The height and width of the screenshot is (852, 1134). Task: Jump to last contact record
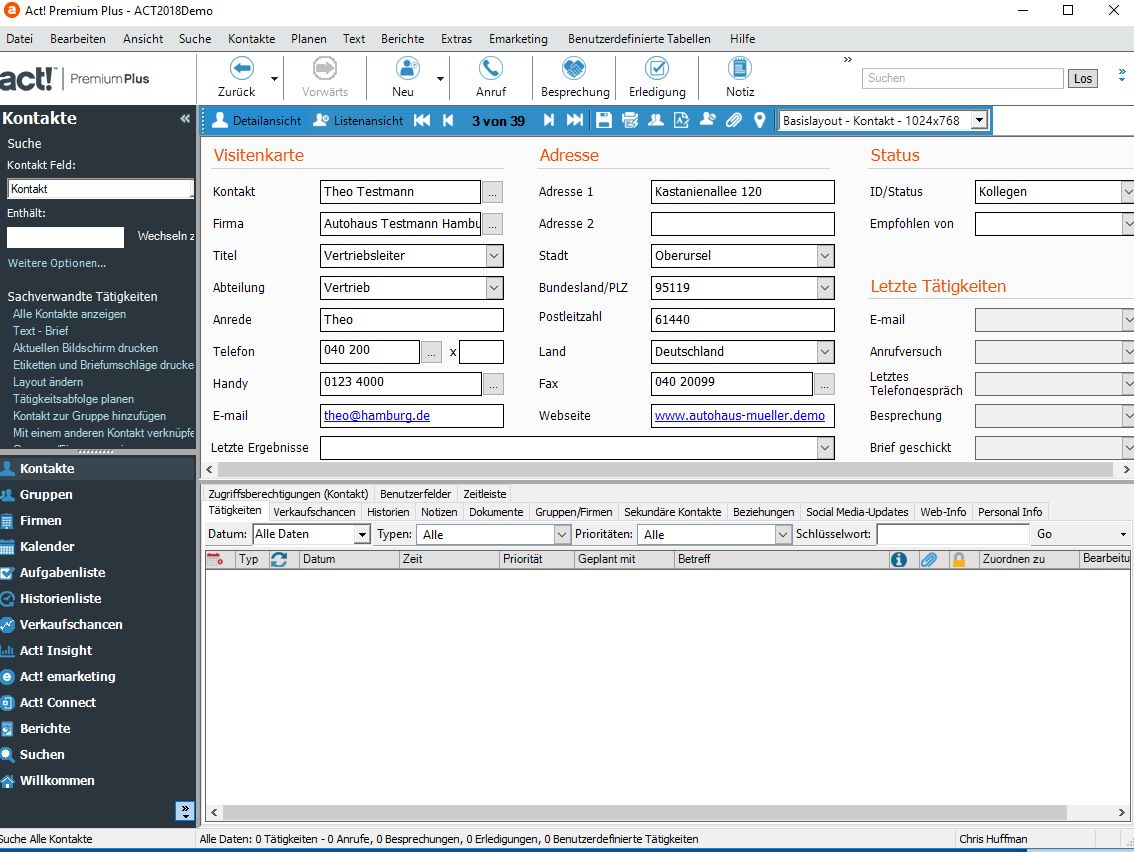pyautogui.click(x=575, y=121)
